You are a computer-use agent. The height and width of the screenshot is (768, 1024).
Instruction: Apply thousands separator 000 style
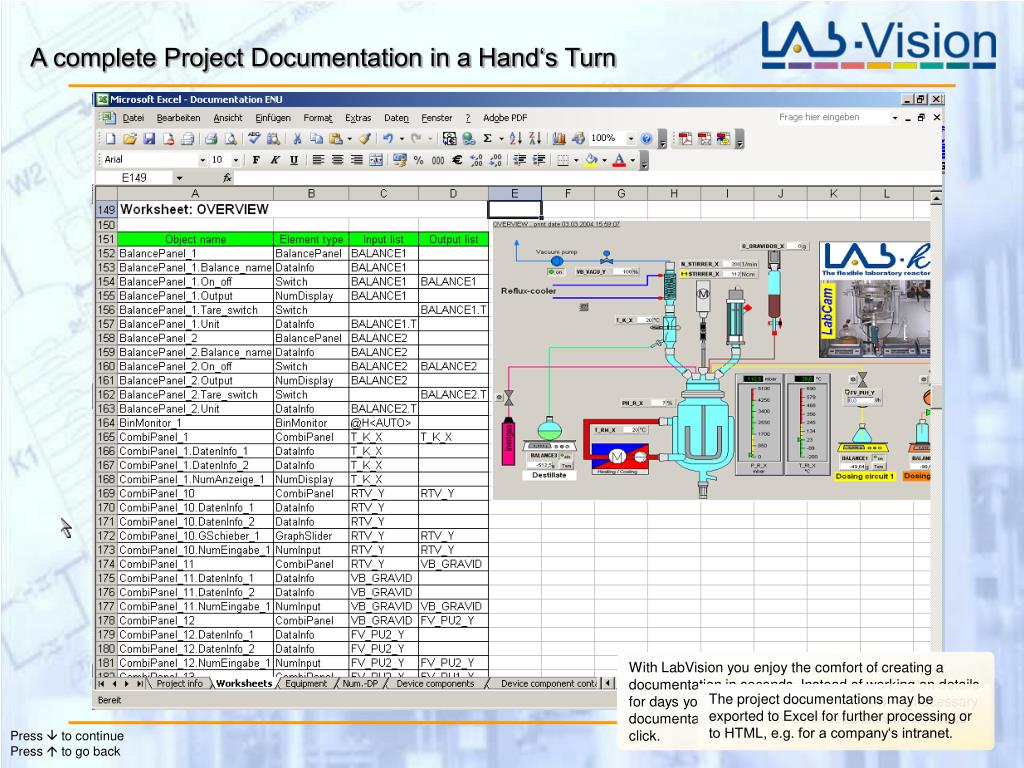(438, 160)
